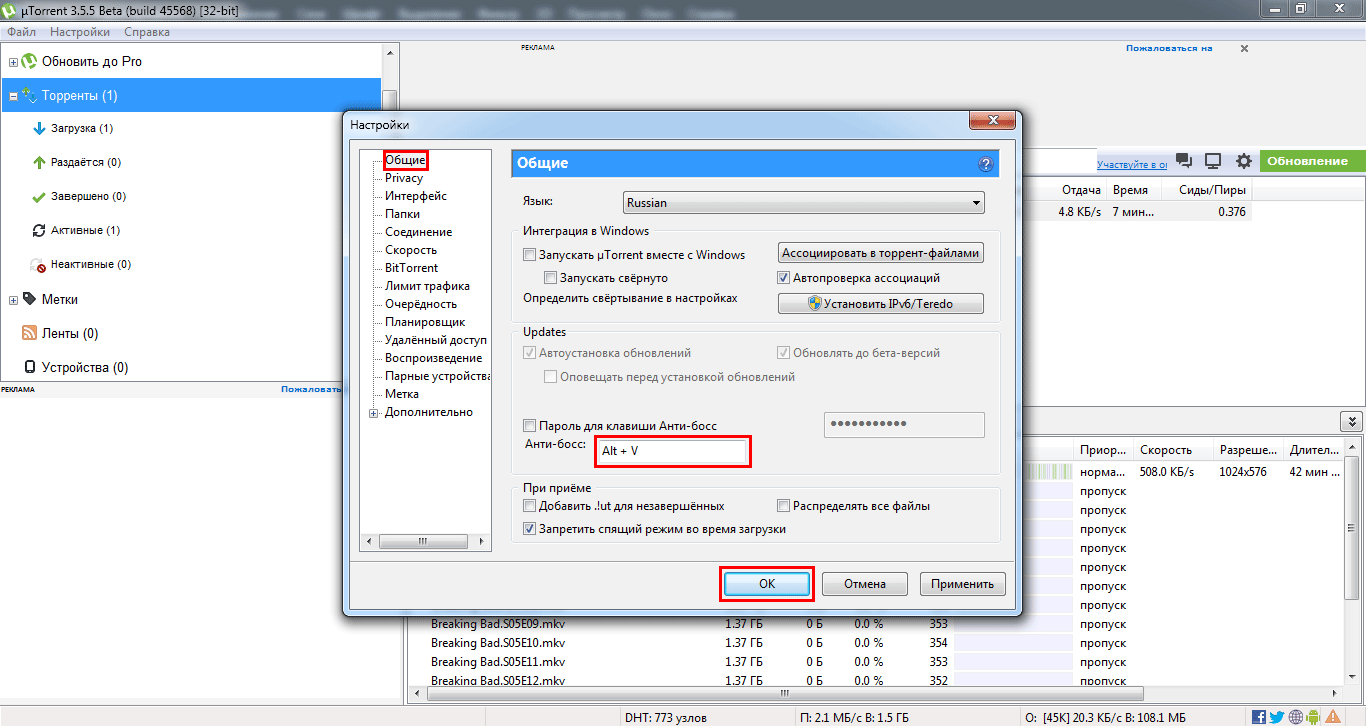Select Соединение settings category
Viewport: 1366px width, 726px height.
tap(418, 232)
